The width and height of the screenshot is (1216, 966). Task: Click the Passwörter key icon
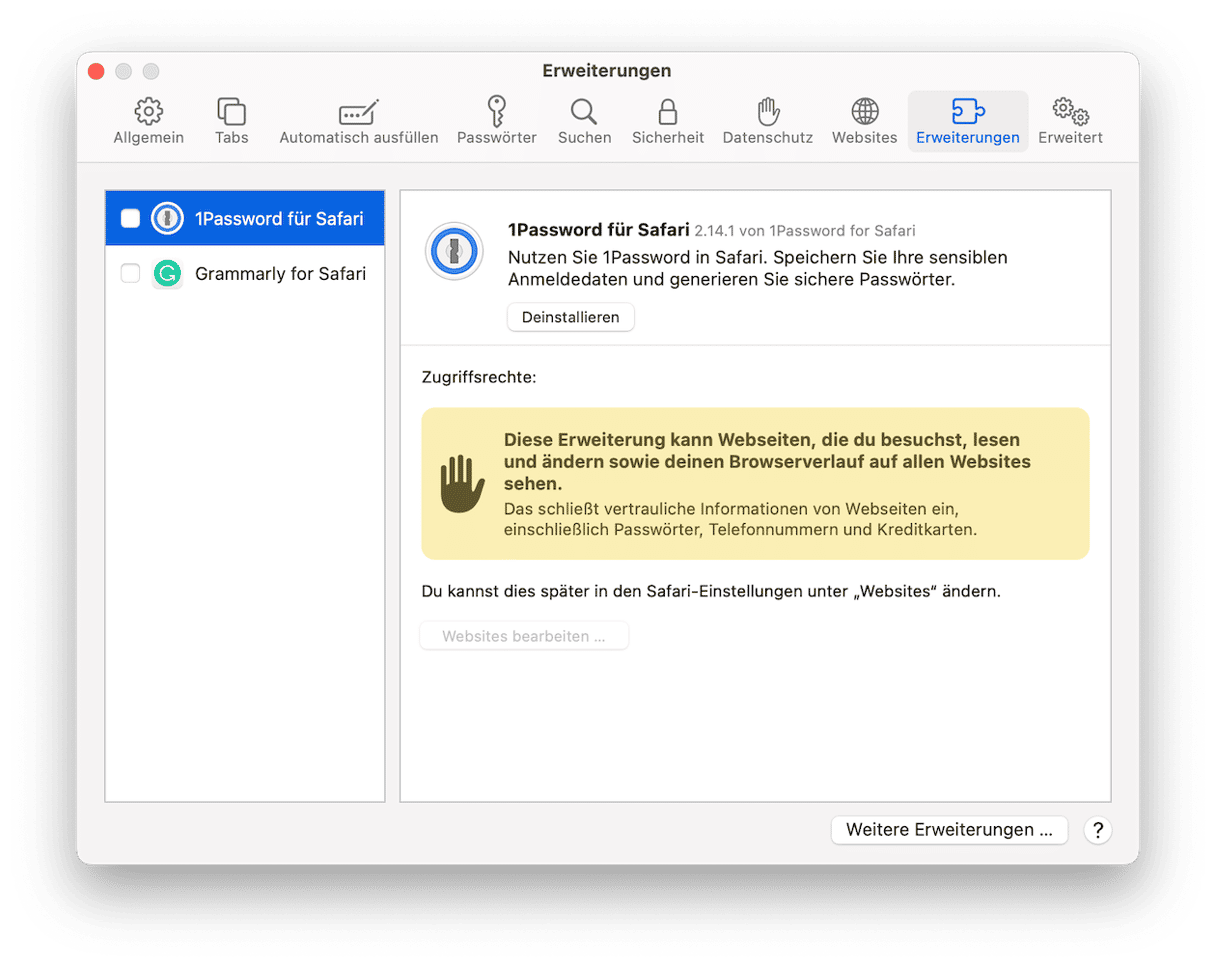pyautogui.click(x=496, y=111)
